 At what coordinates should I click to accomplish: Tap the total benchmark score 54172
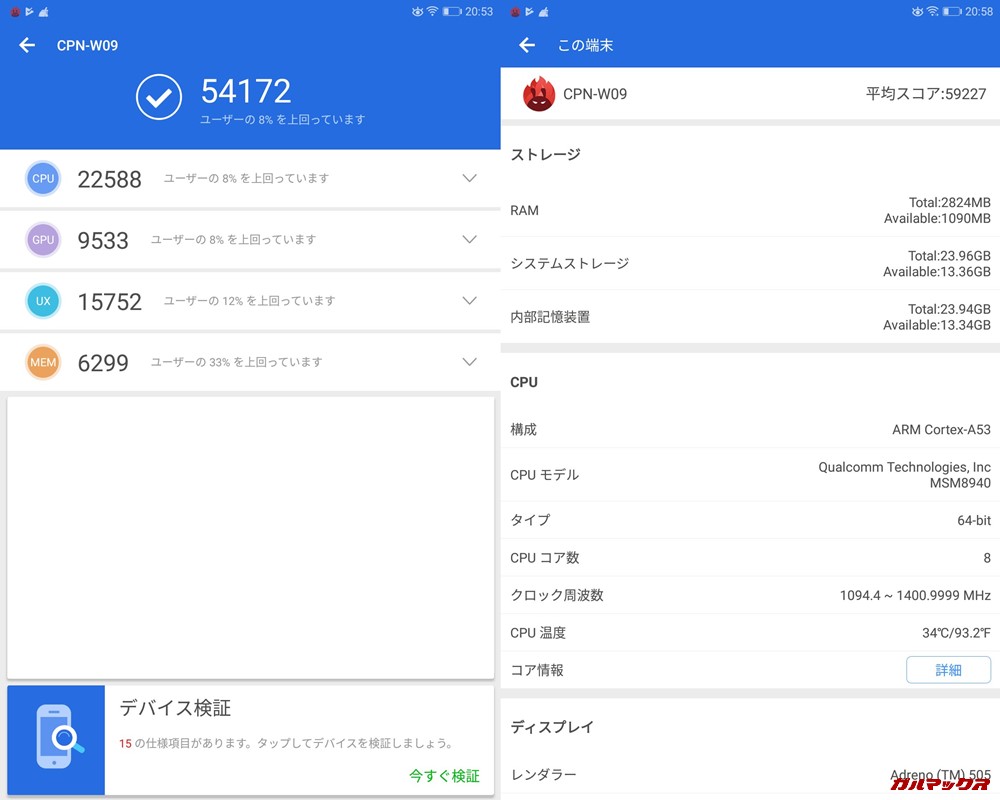tap(247, 90)
